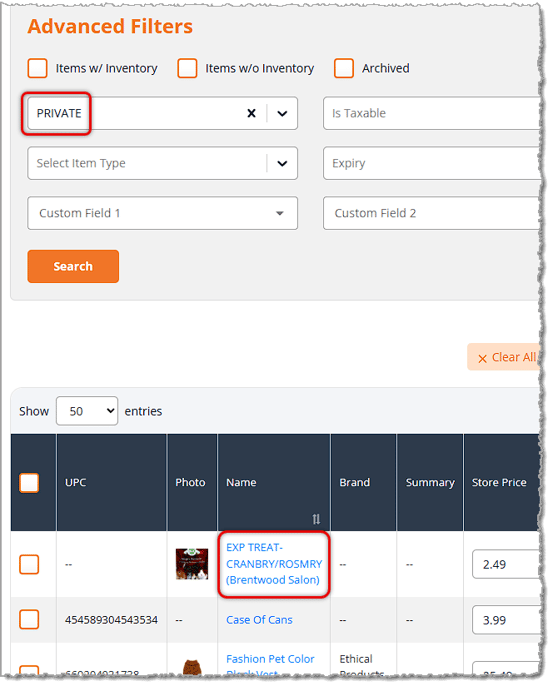Clear the PRIVATE selection with the X icon
The height and width of the screenshot is (686, 553).
251,113
